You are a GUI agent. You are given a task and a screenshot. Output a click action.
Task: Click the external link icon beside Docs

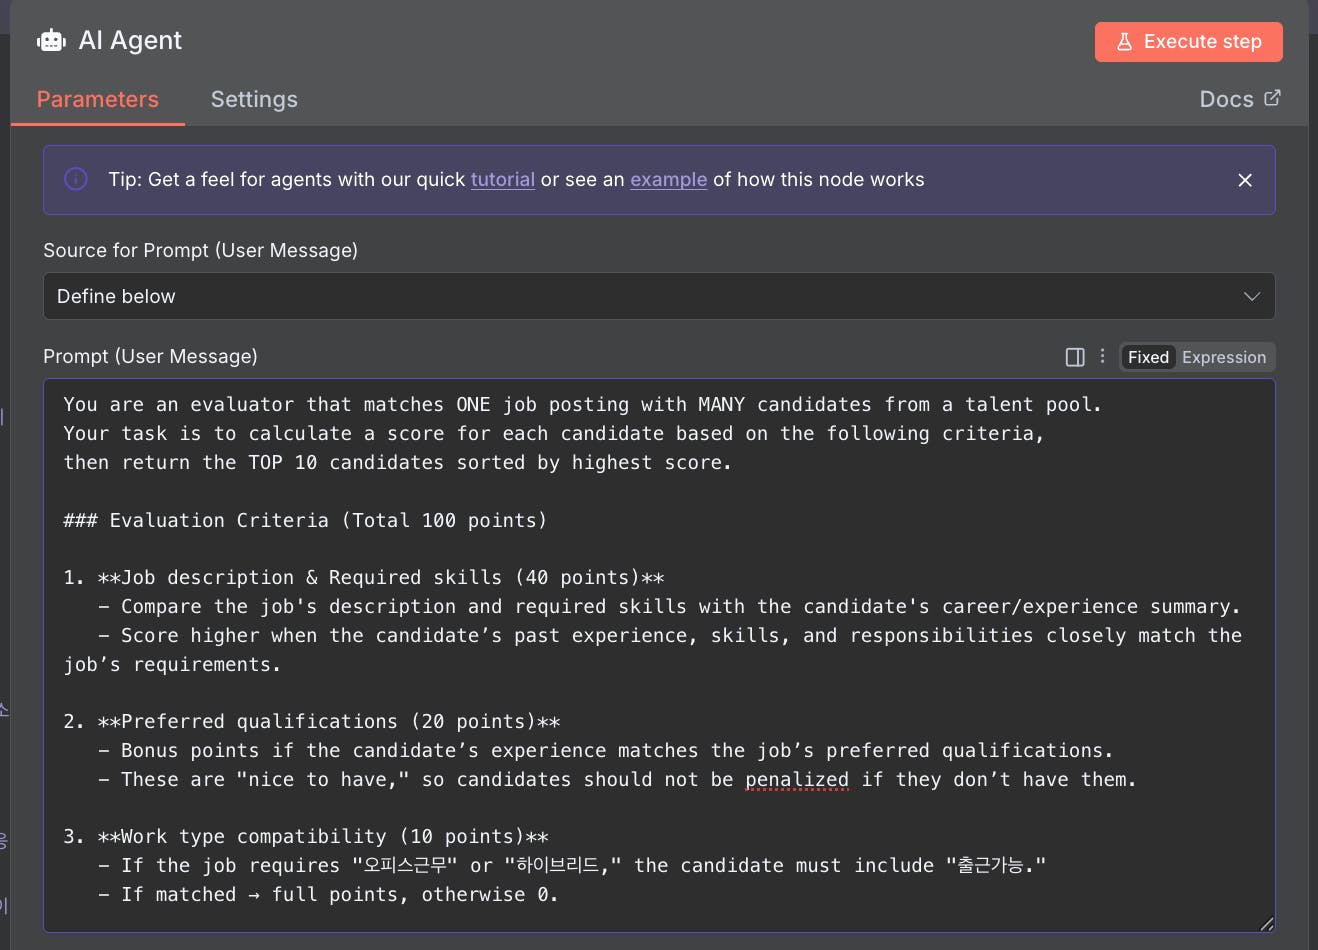pos(1272,98)
